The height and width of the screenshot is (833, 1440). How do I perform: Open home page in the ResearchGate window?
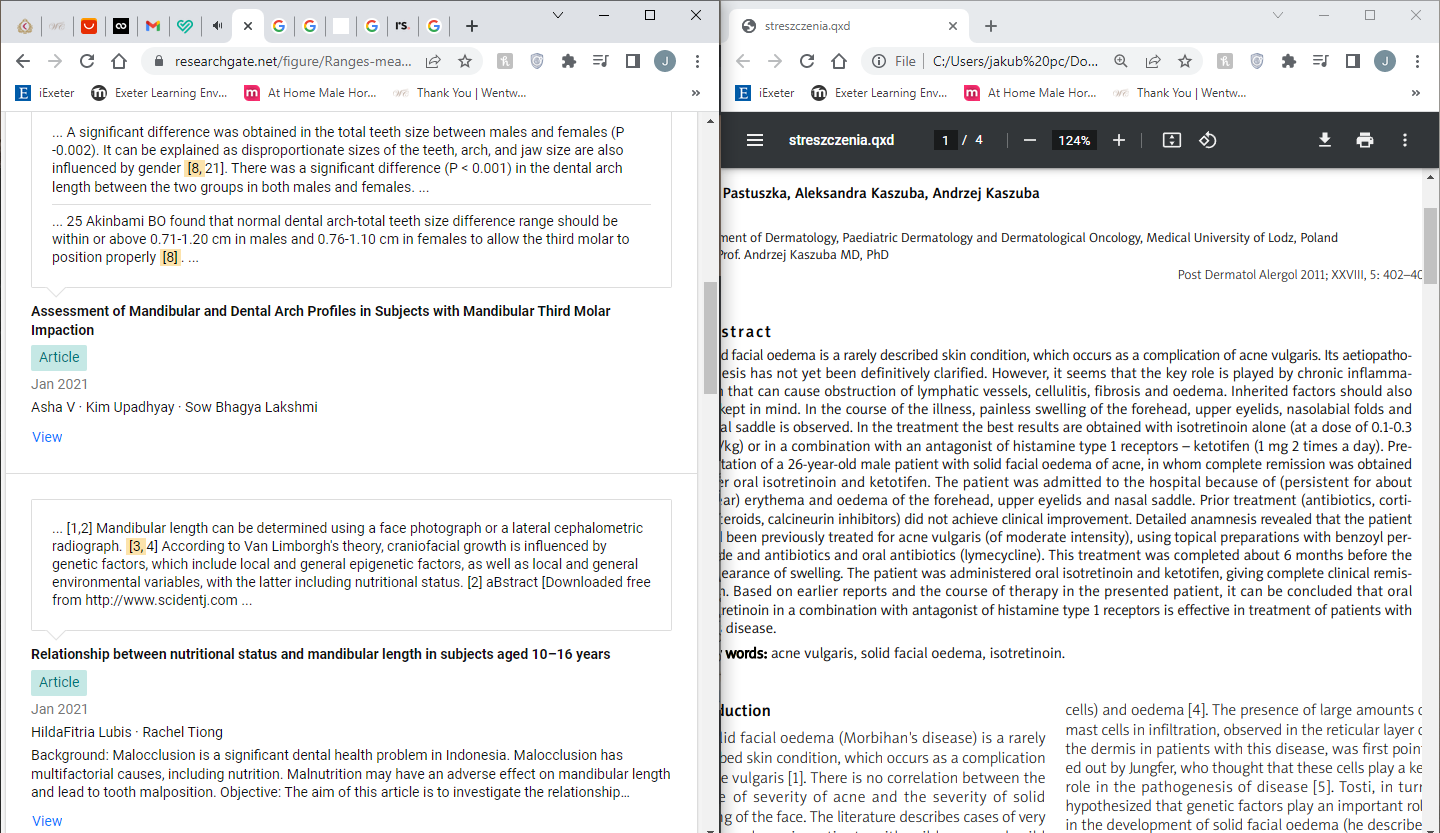(119, 61)
